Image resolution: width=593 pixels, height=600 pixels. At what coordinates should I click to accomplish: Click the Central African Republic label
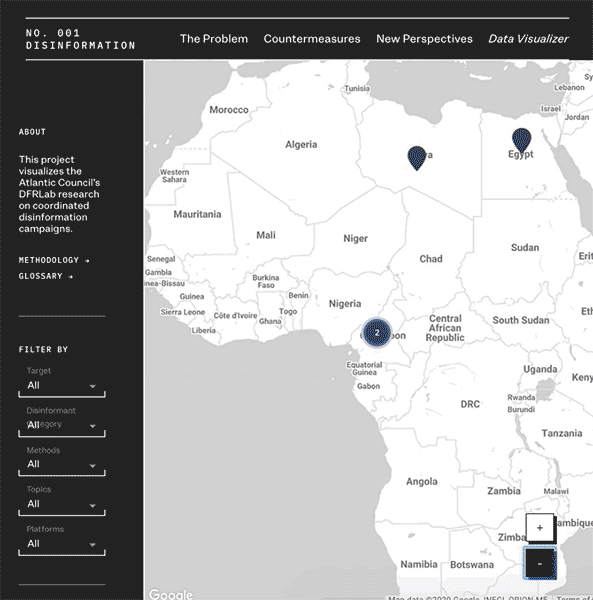(445, 328)
